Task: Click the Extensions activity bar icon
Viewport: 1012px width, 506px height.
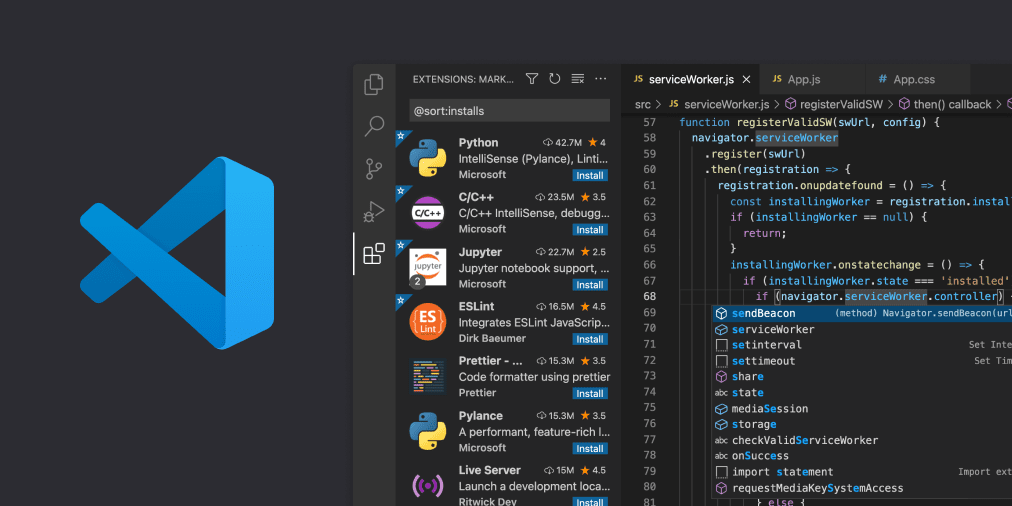Action: pyautogui.click(x=374, y=254)
